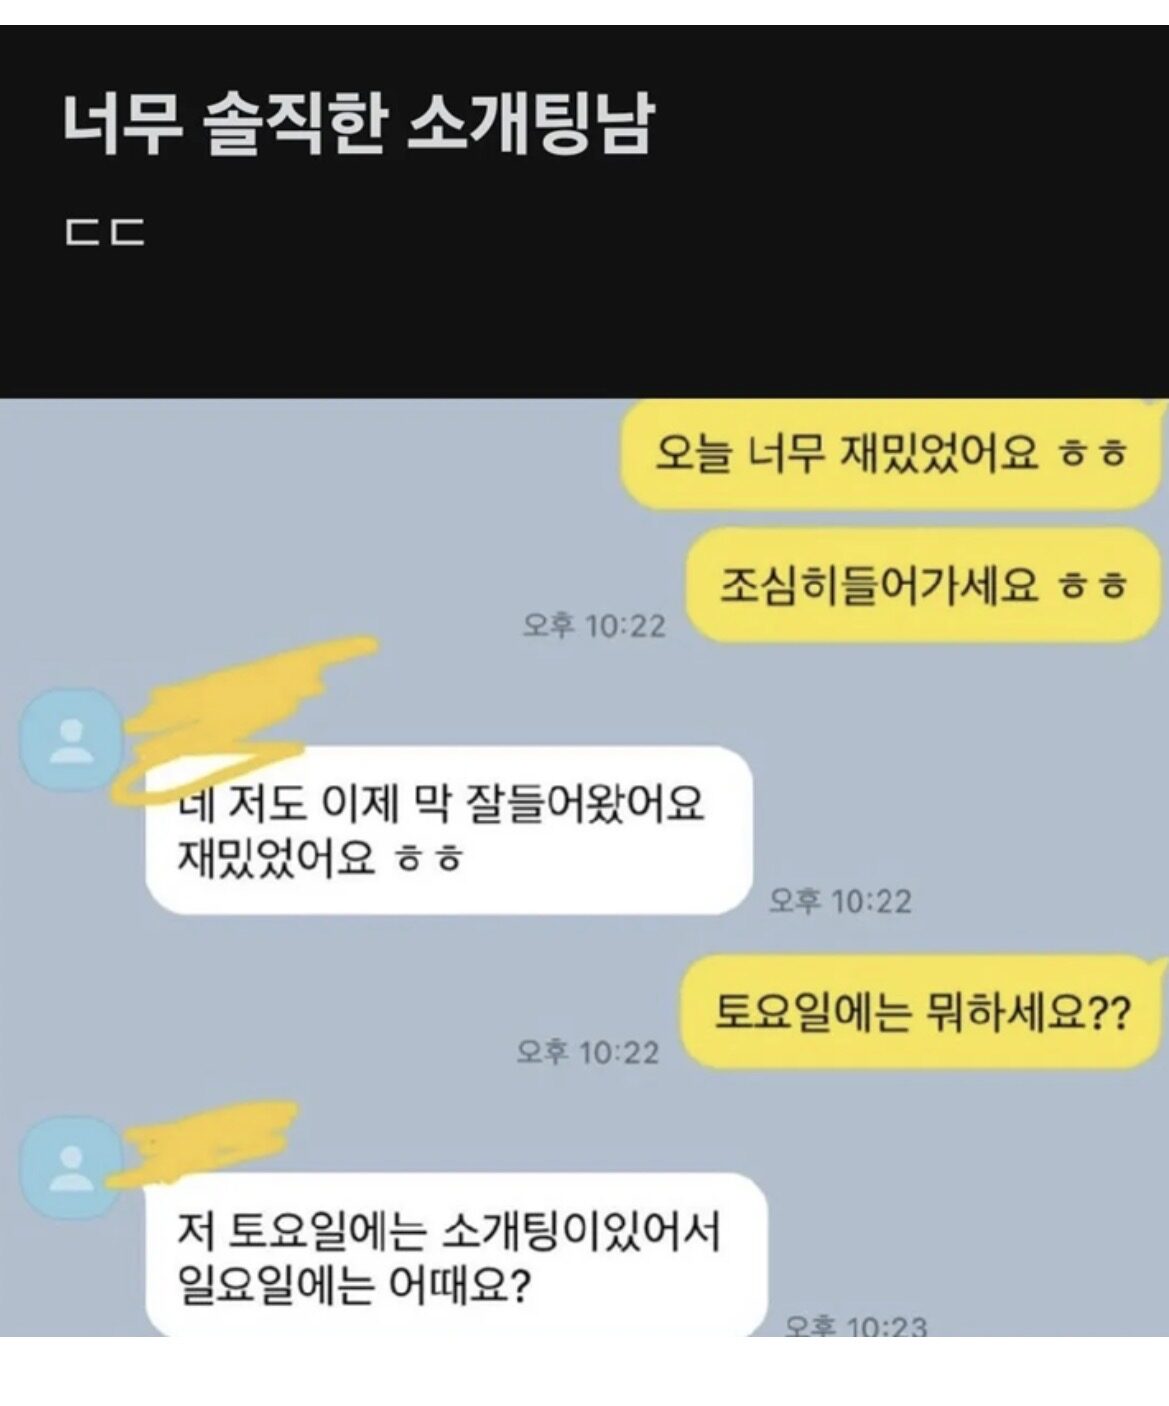The height and width of the screenshot is (1406, 1169).
Task: Select the yellow bubble saying 오늘 너무 재밌었어요
Action: [888, 453]
